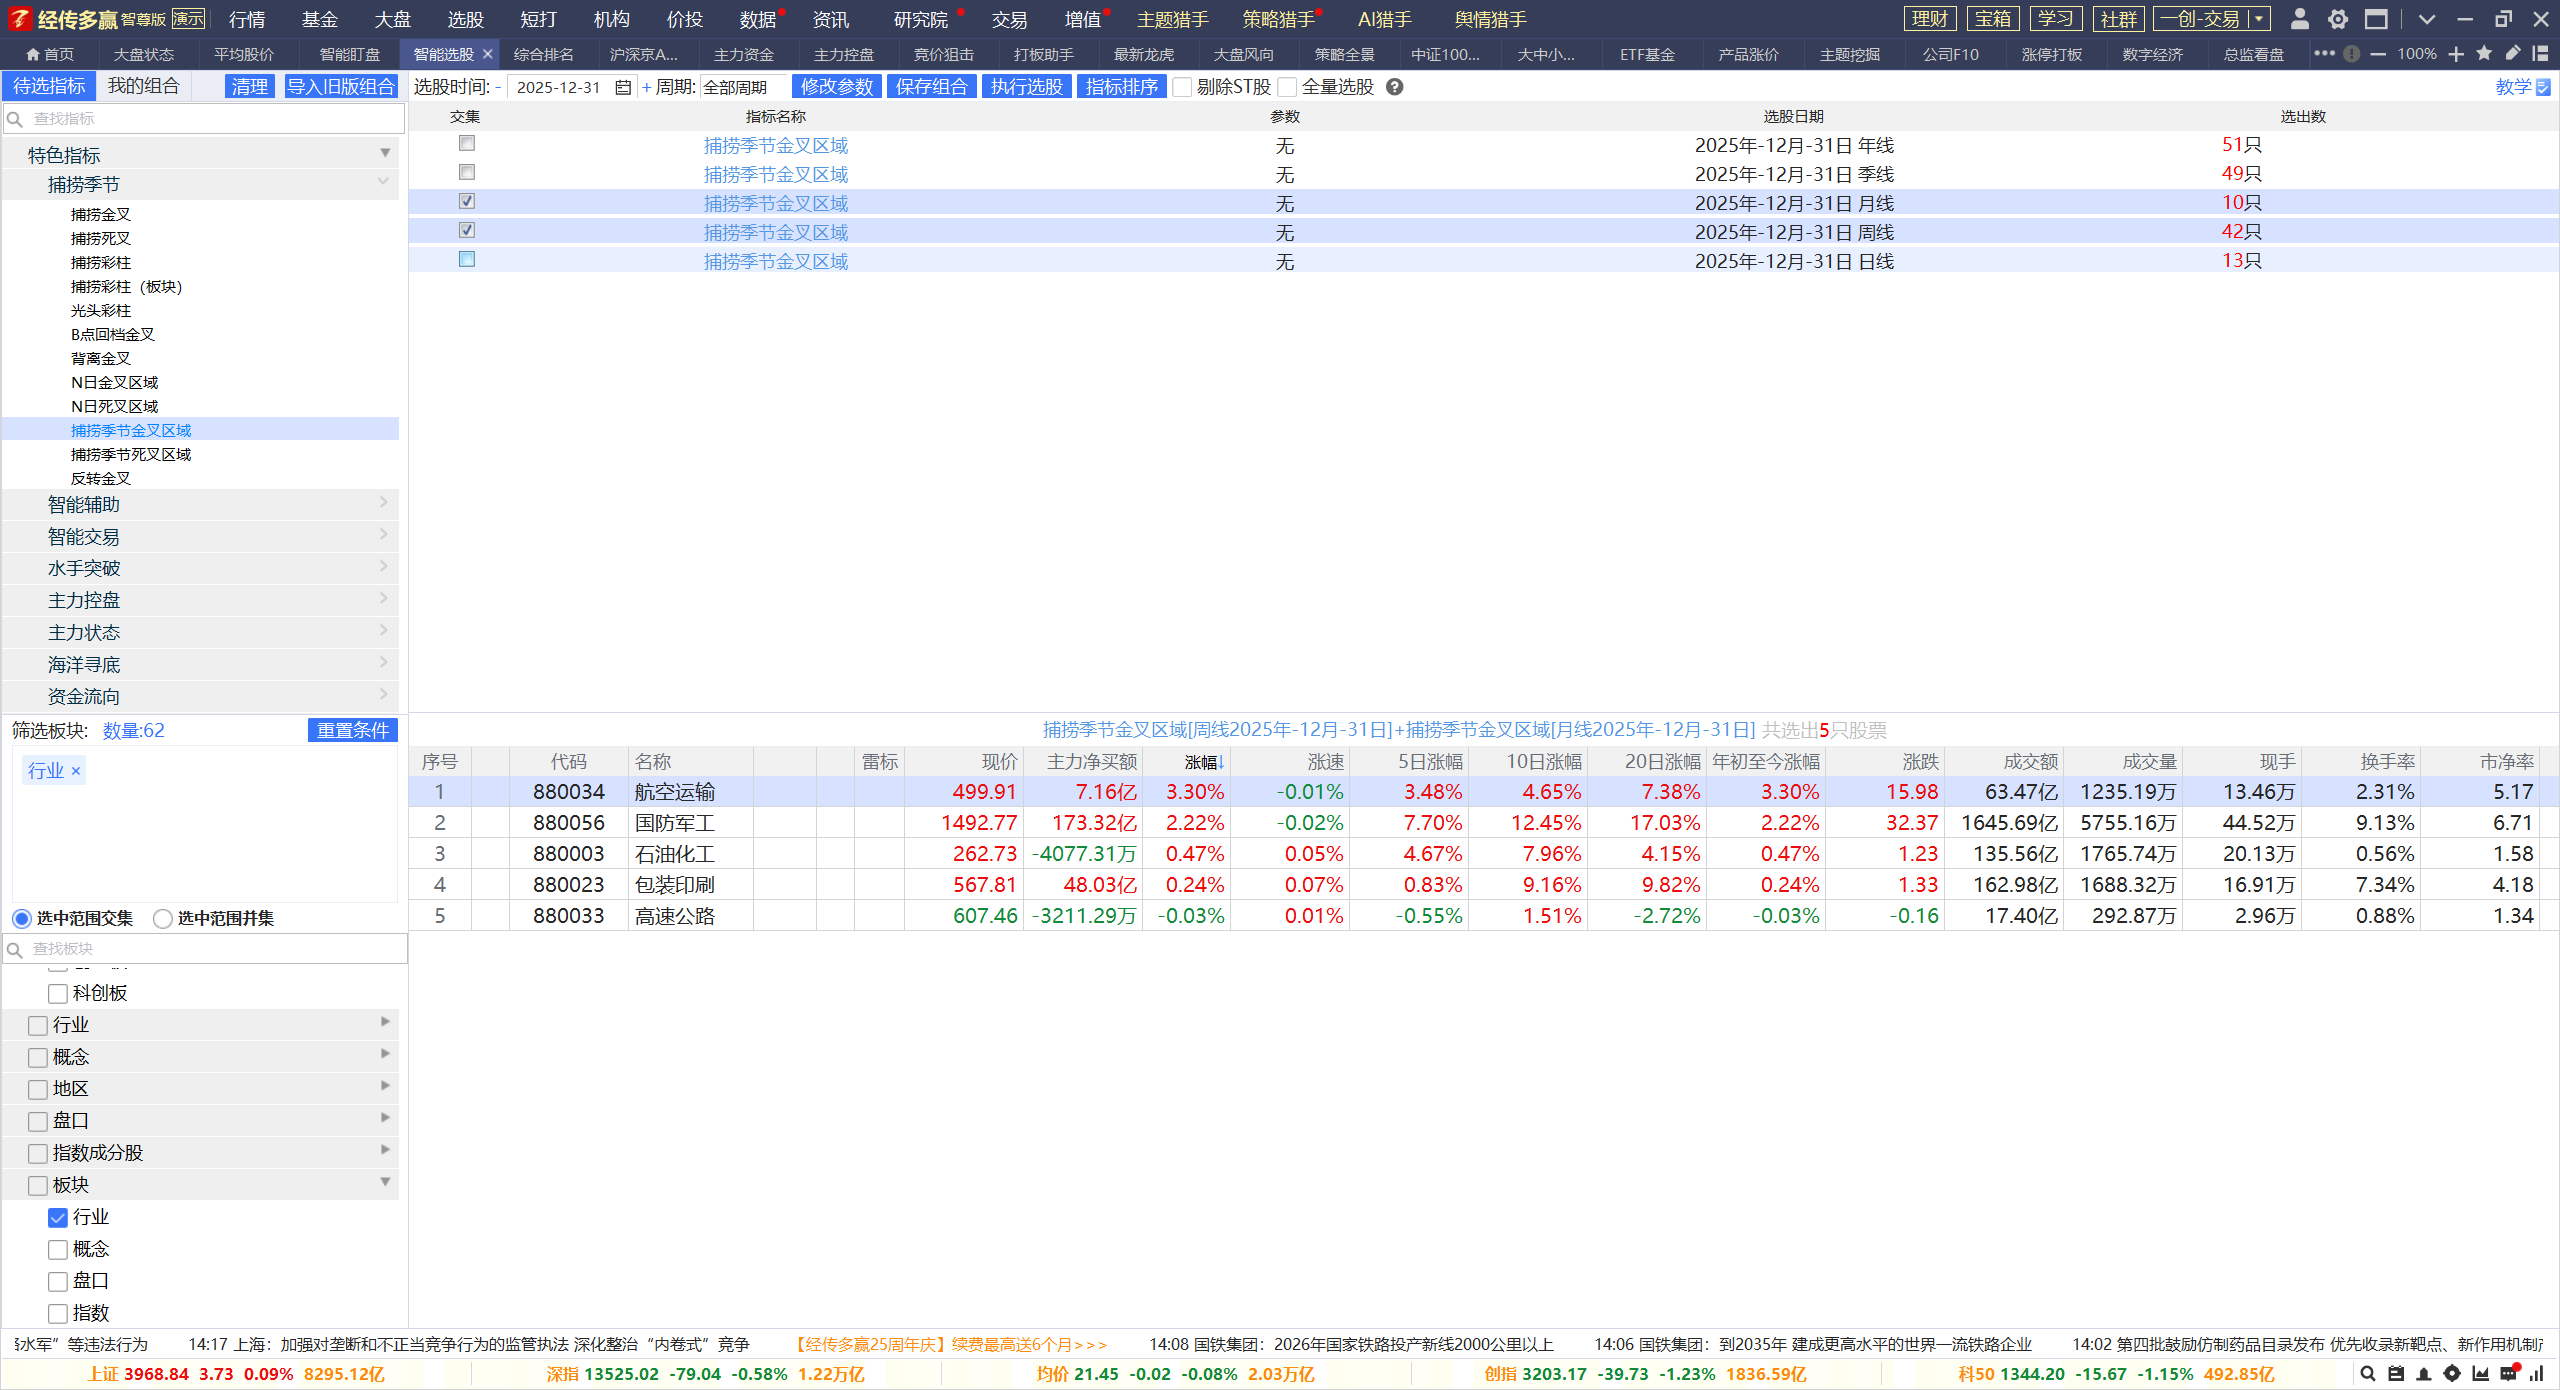Switch to the 主力资金 tab
Image resolution: width=2560 pixels, height=1390 pixels.
pos(743,54)
